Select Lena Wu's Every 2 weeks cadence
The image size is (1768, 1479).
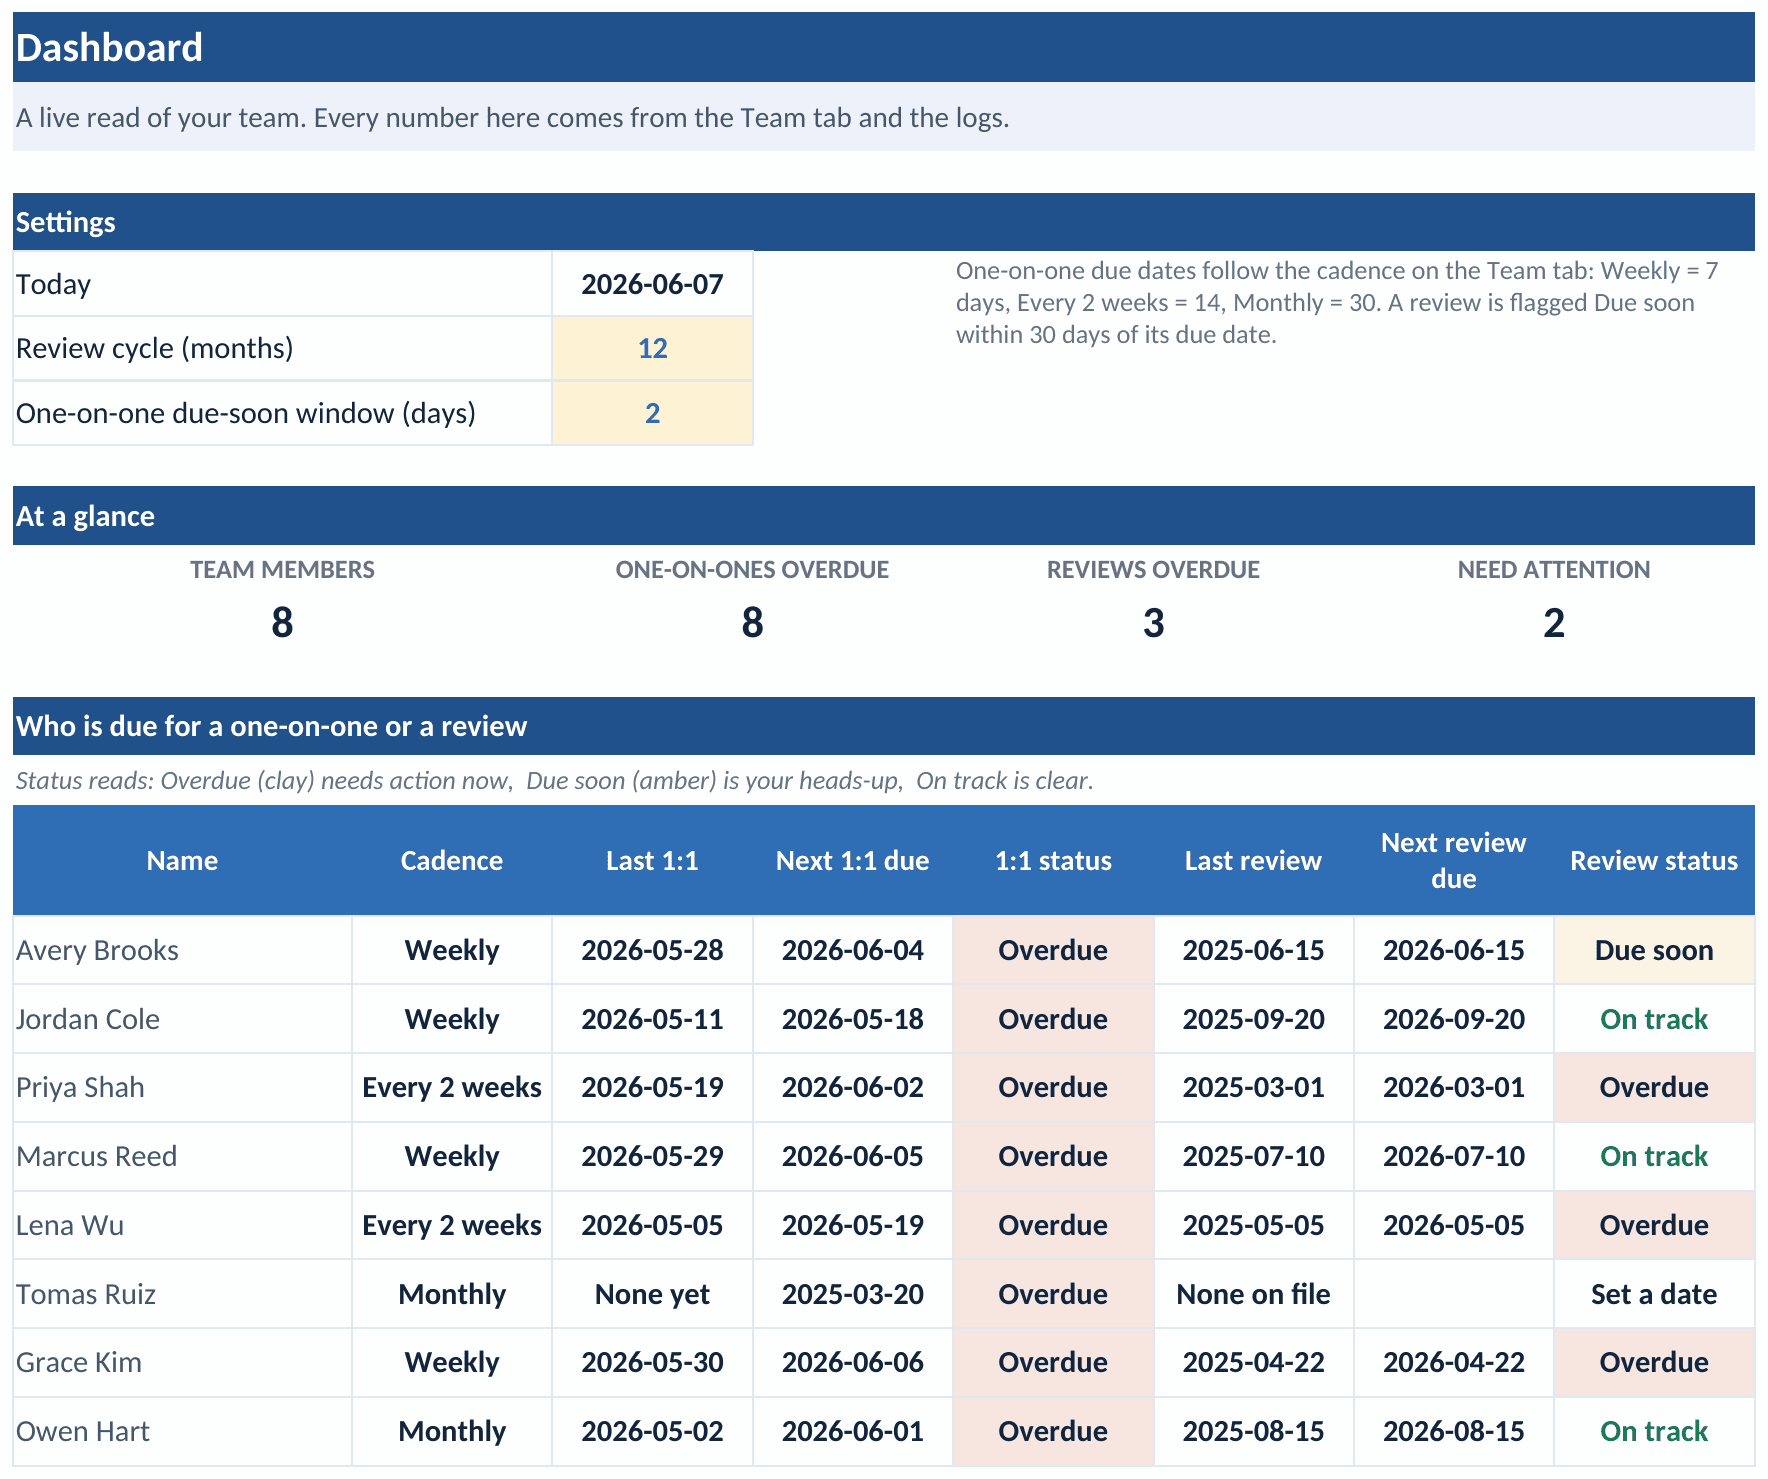click(452, 1225)
